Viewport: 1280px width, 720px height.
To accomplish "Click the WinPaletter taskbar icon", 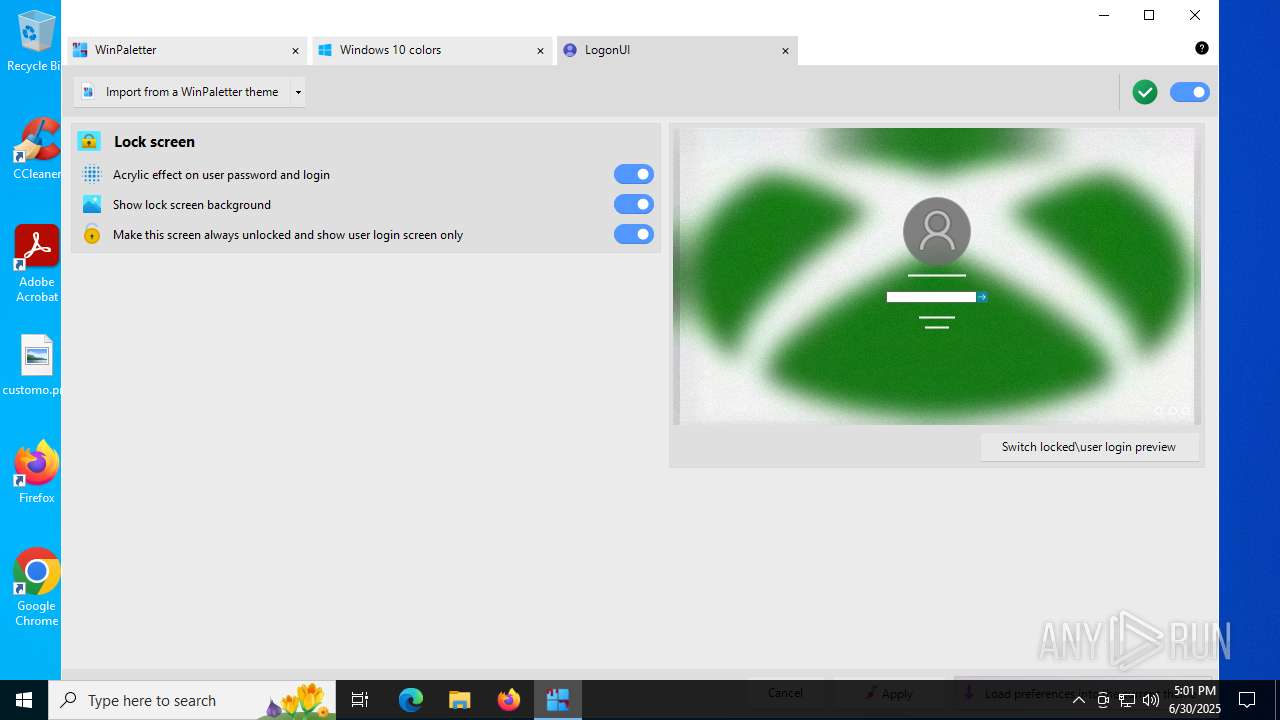I will [557, 700].
